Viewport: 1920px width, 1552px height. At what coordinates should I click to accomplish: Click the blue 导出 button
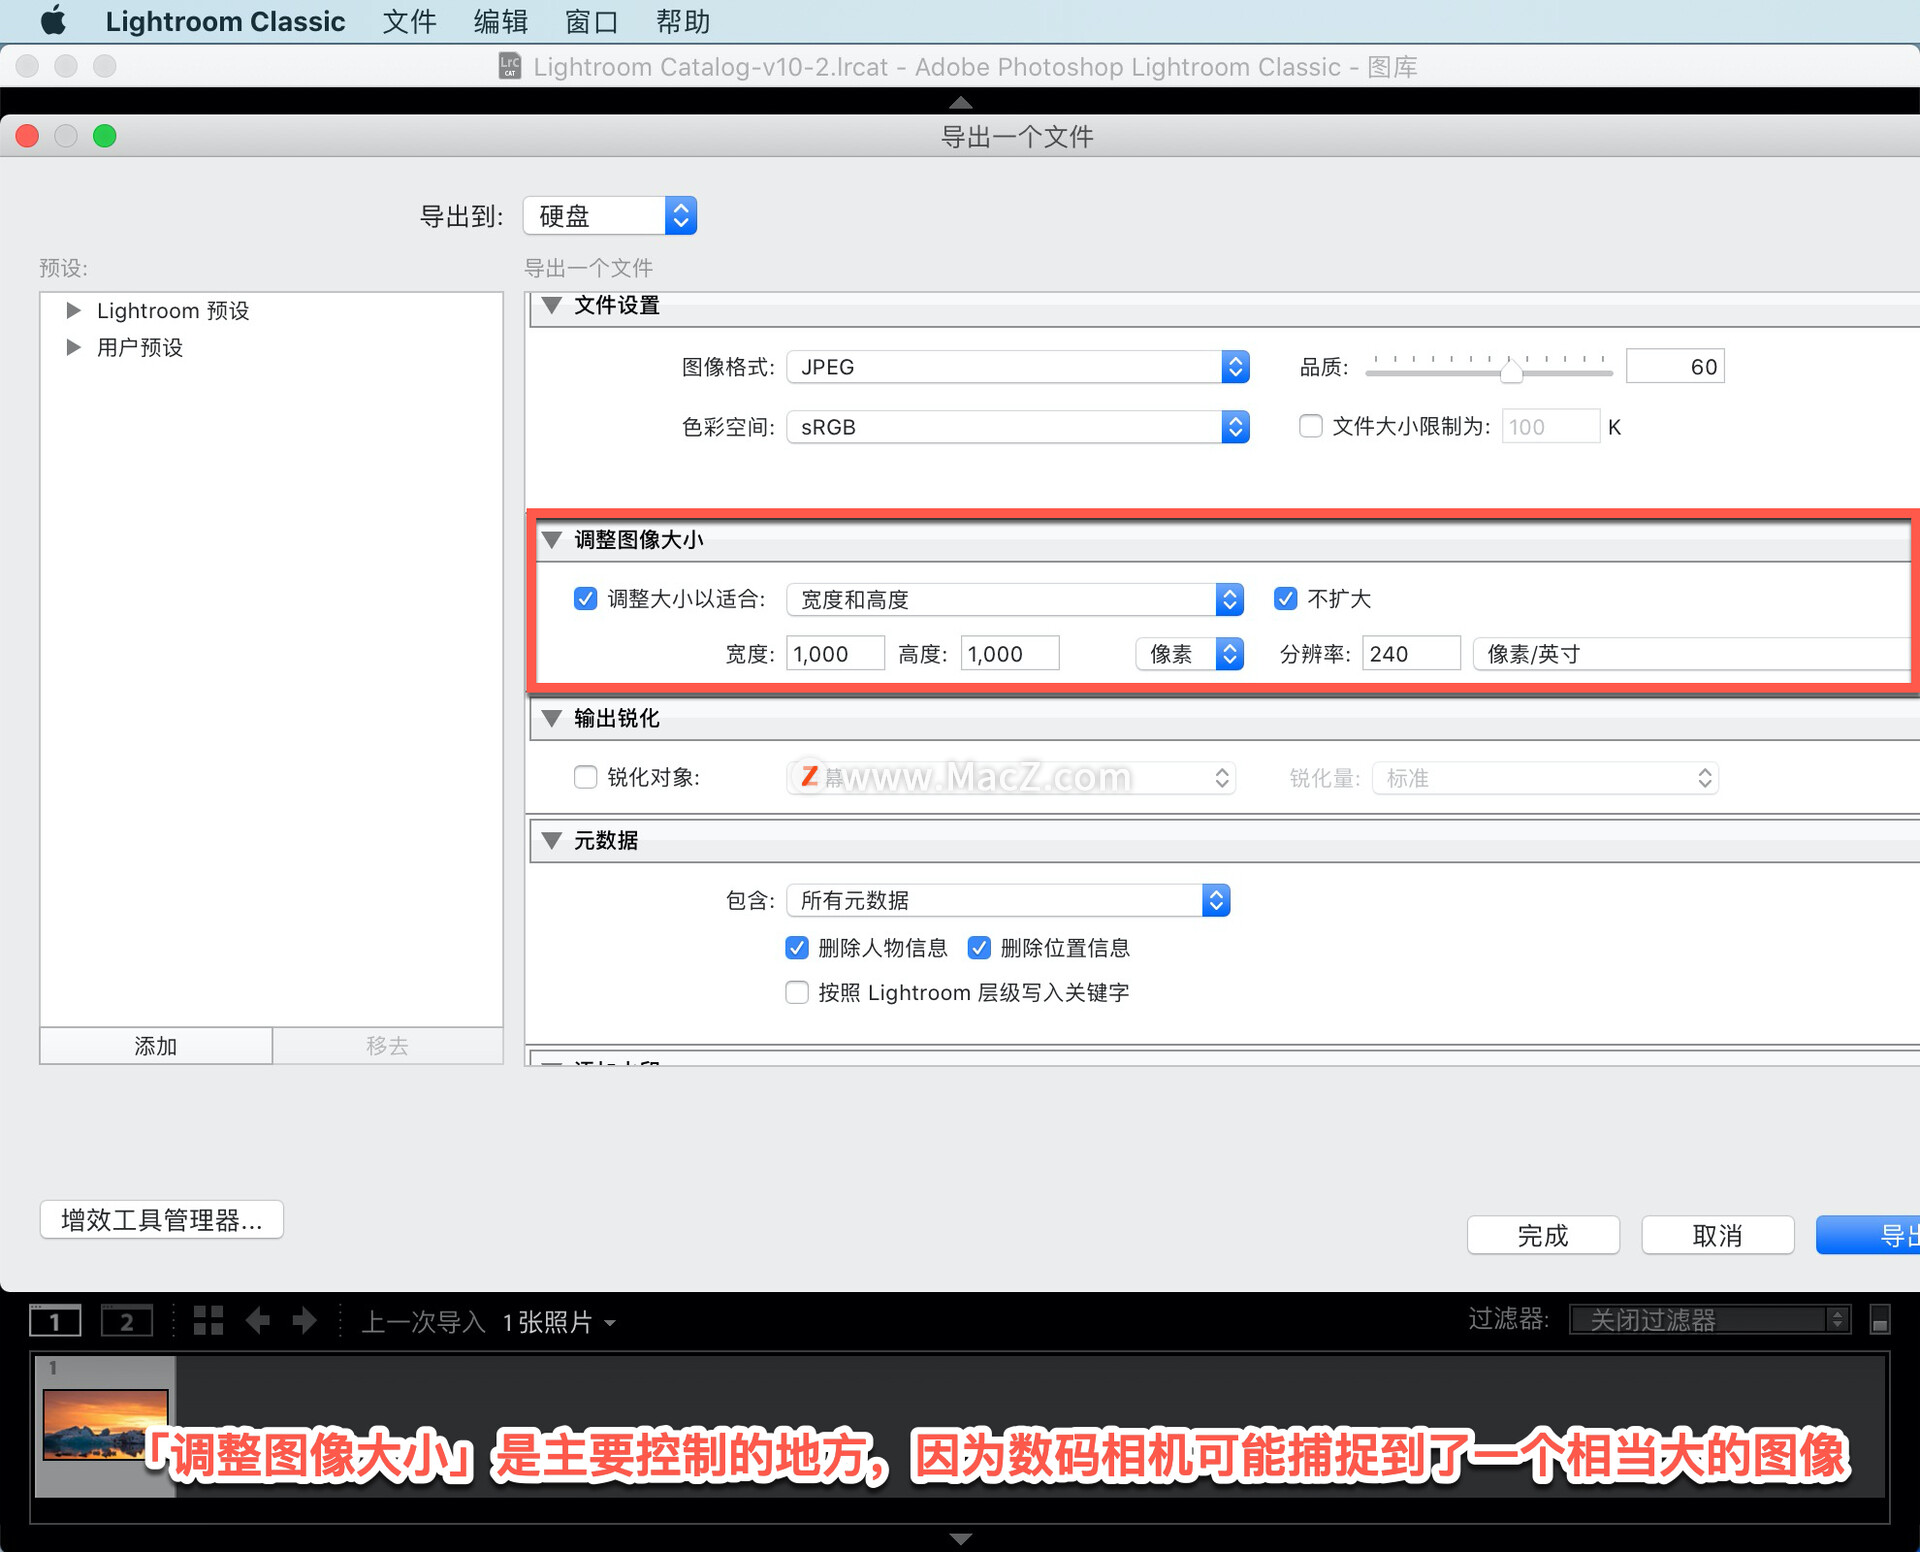click(x=1868, y=1235)
